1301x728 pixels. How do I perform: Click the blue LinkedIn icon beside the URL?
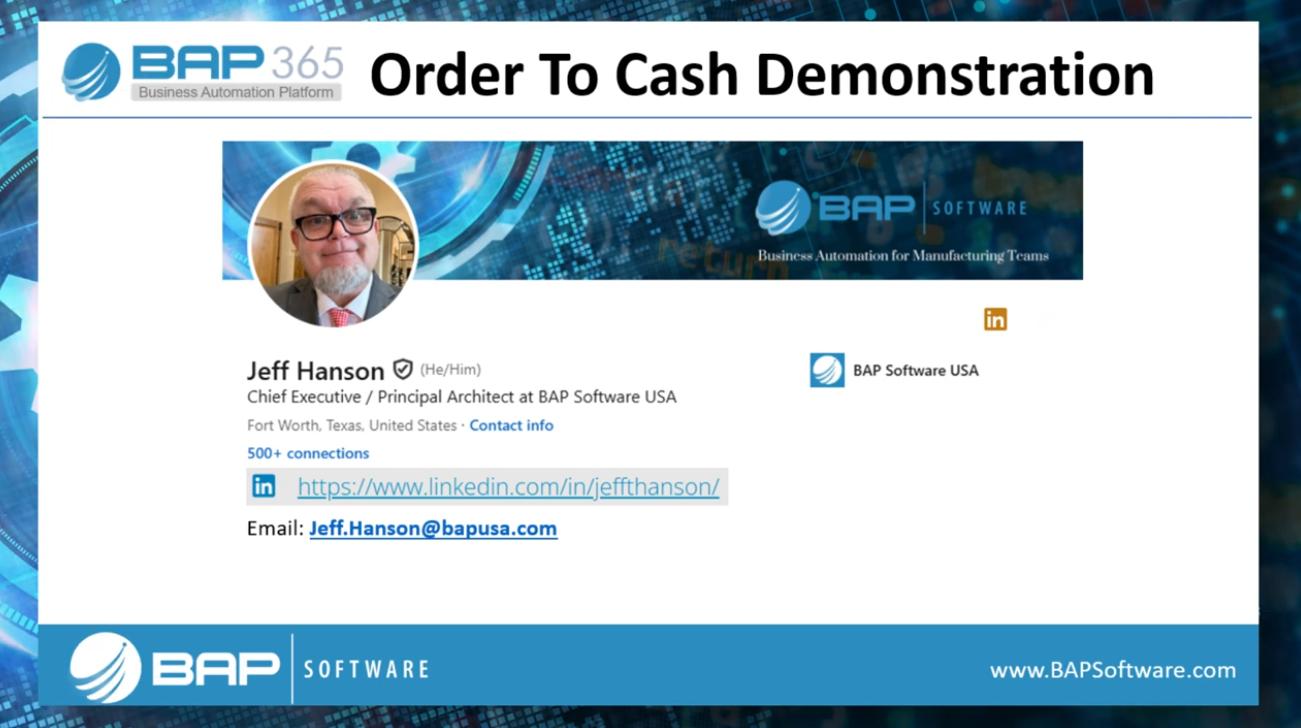(264, 486)
